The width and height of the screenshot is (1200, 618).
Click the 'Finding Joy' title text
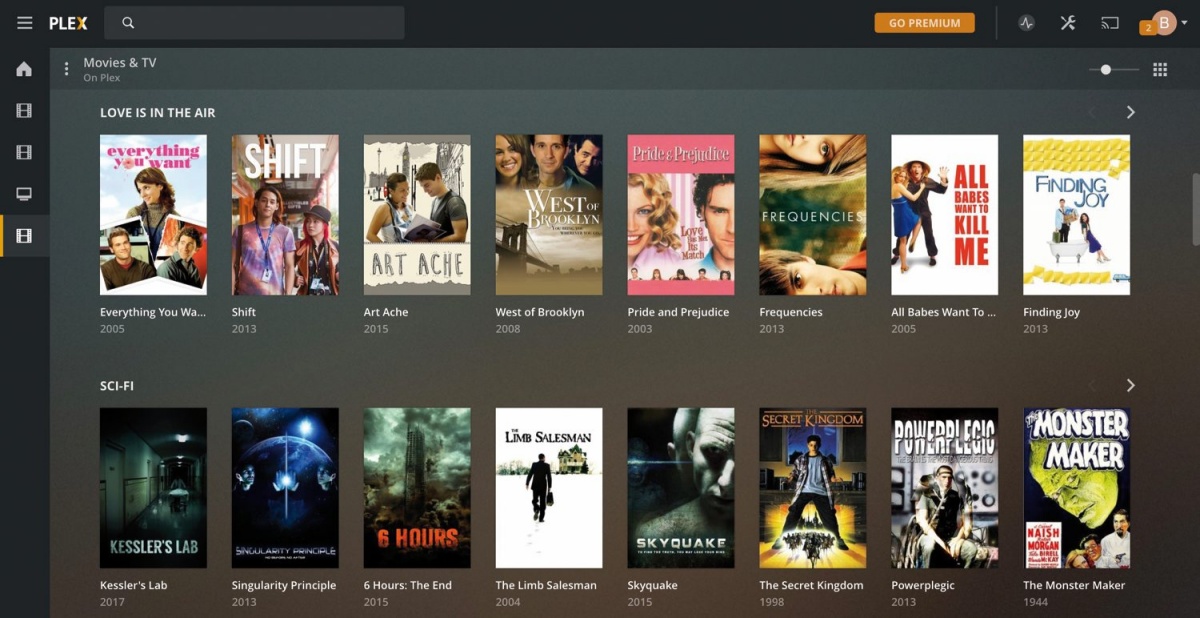1052,312
